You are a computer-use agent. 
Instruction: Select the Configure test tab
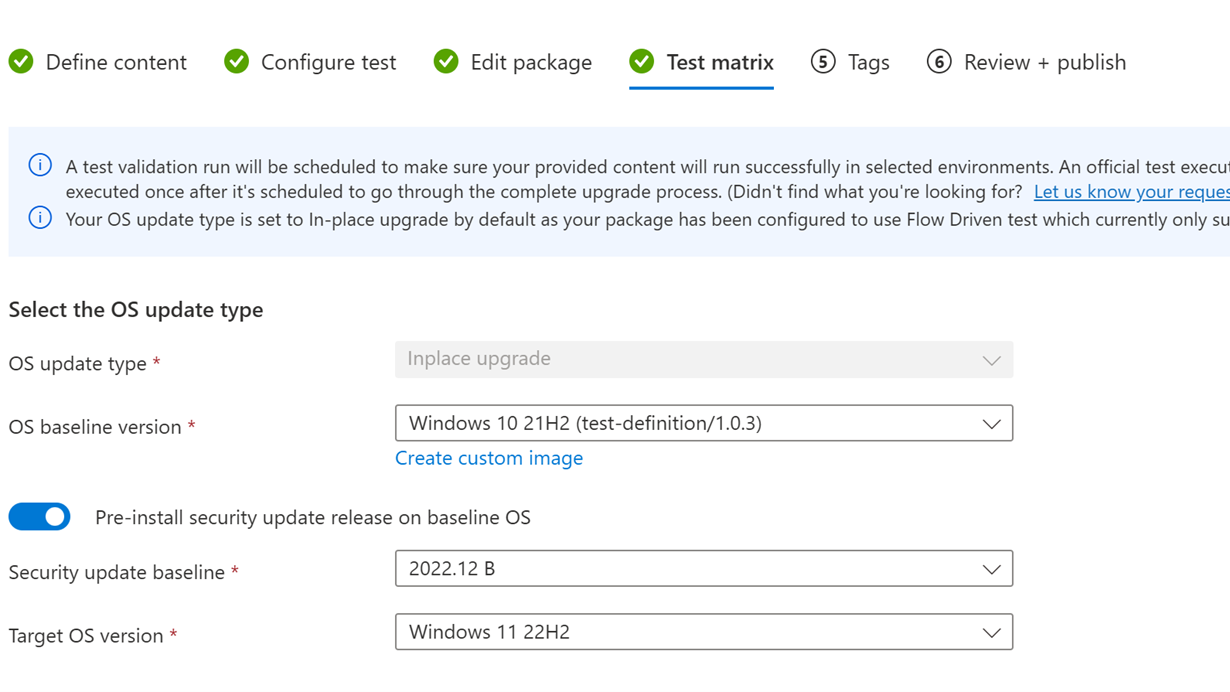pos(328,62)
